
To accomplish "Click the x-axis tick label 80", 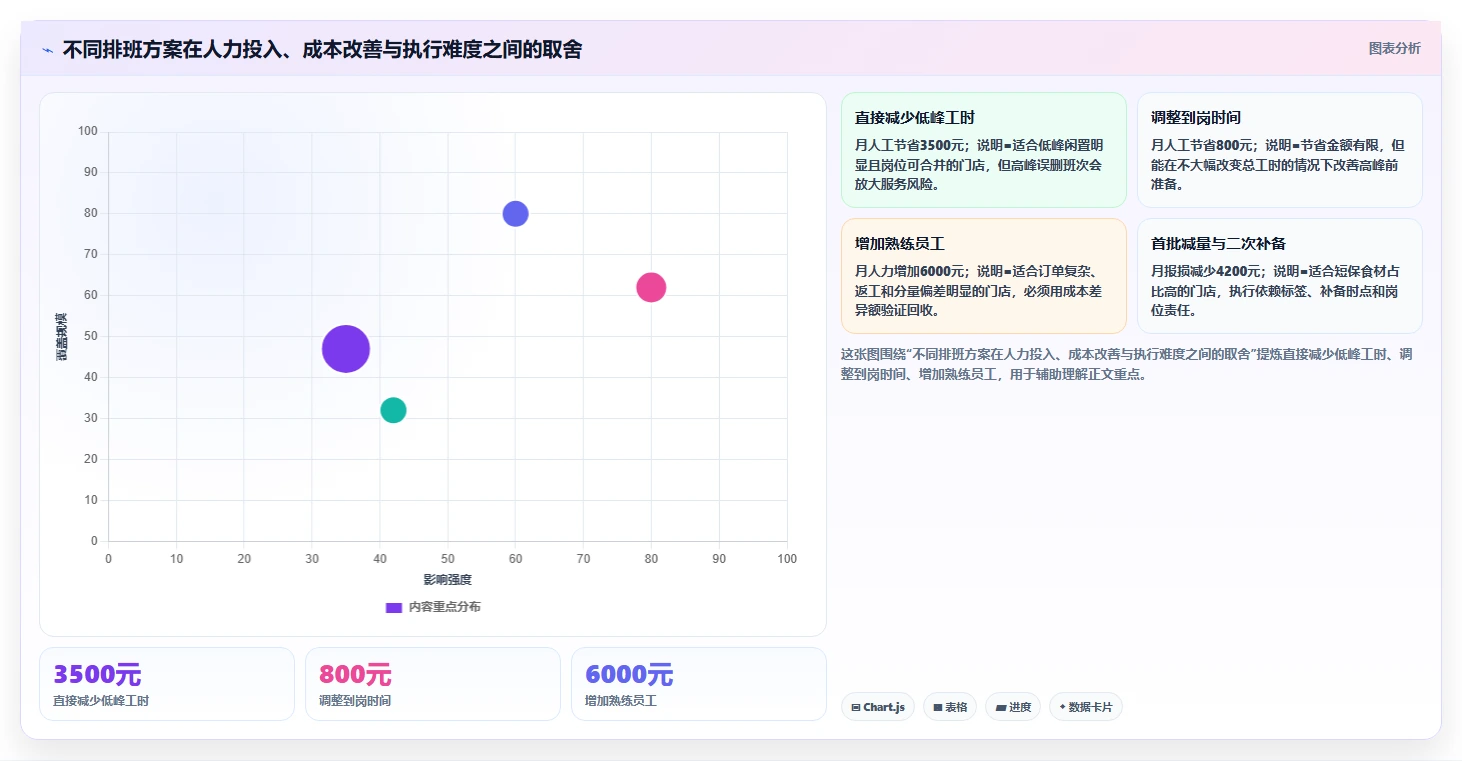I will point(651,559).
